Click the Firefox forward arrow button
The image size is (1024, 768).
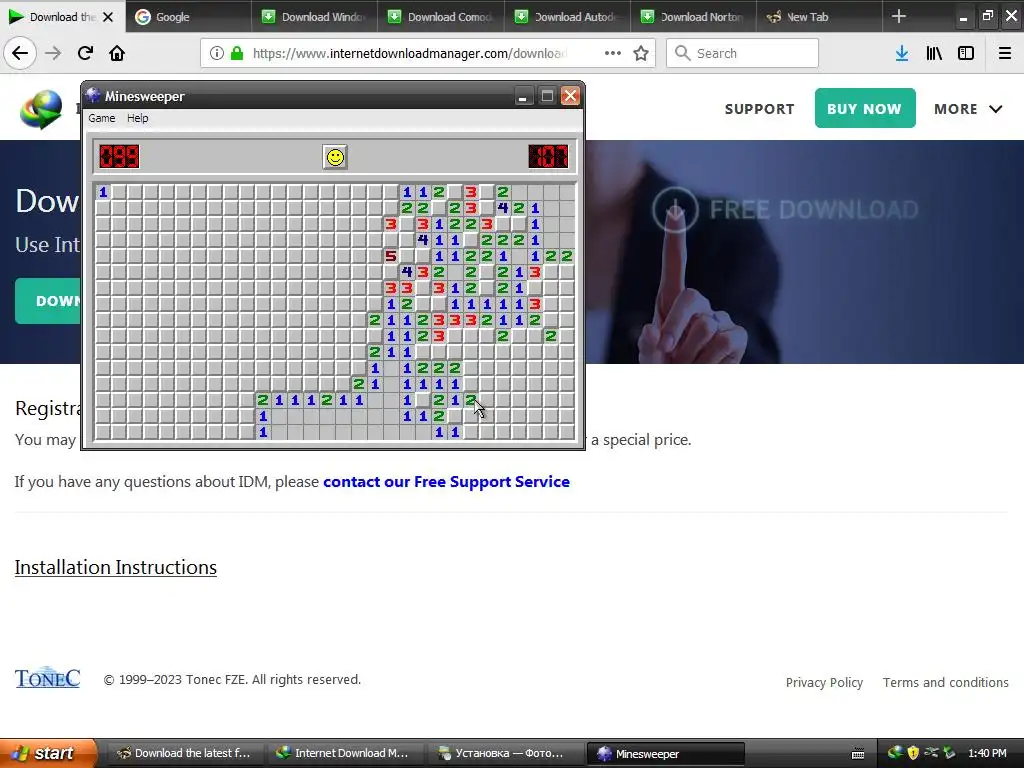[54, 53]
